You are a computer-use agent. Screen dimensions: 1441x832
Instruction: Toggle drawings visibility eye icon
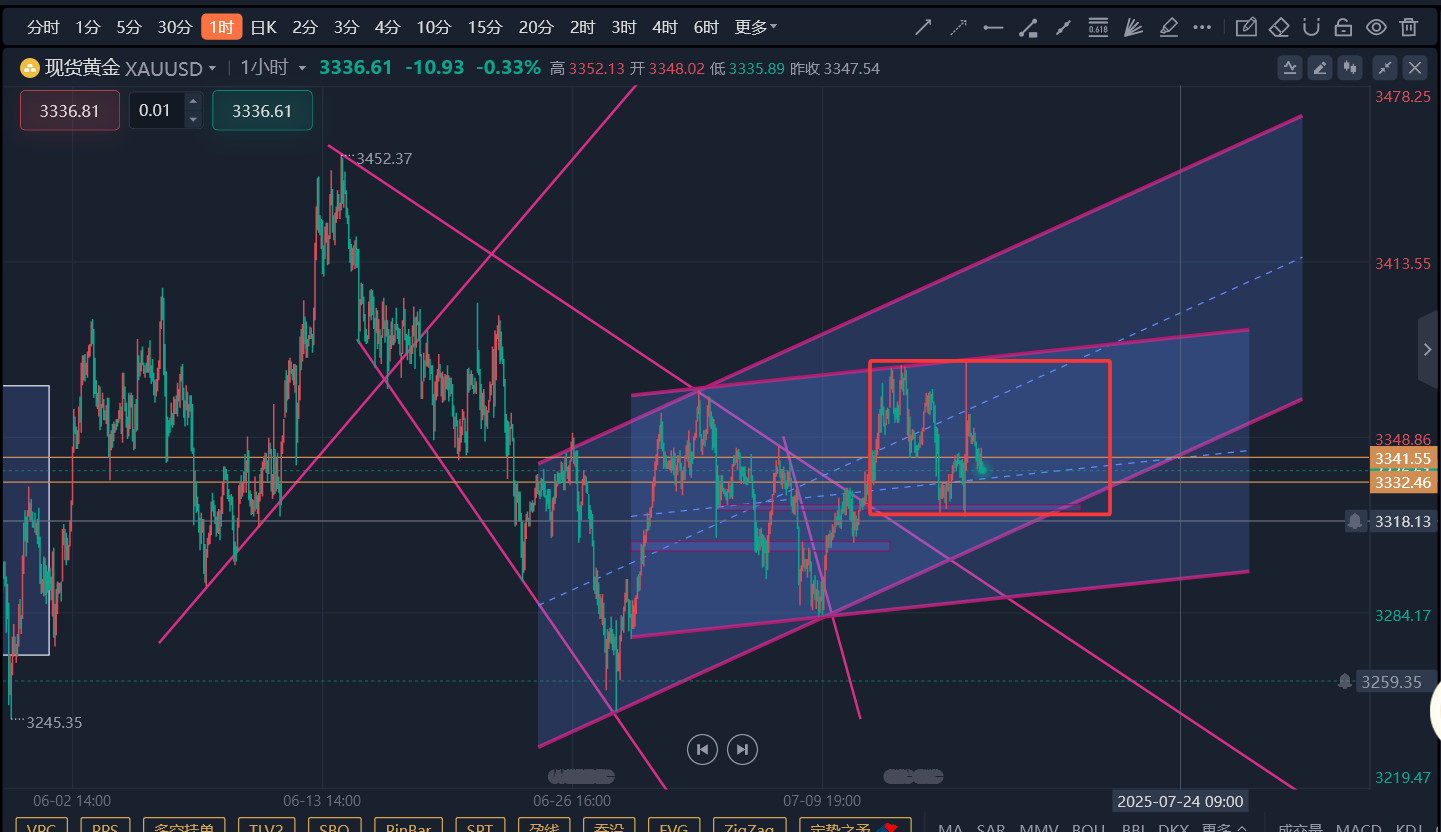point(1376,27)
